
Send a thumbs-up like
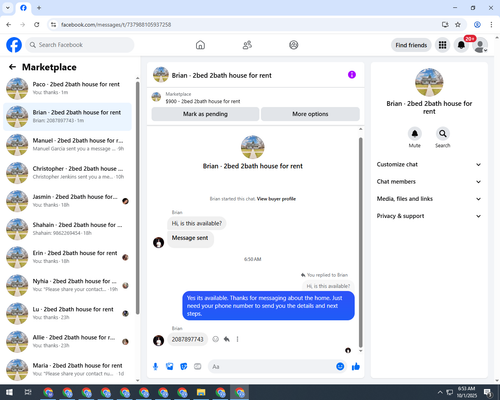pyautogui.click(x=356, y=367)
